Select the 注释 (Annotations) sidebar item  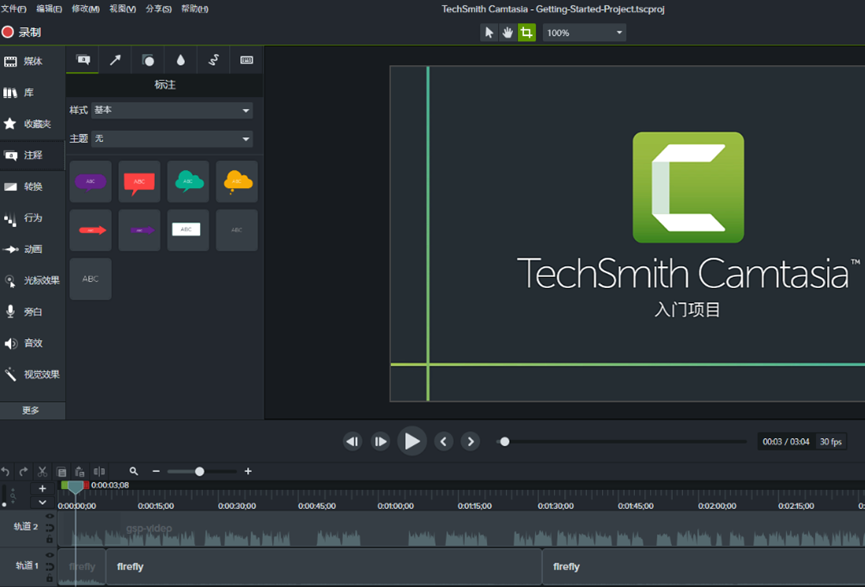click(x=32, y=155)
